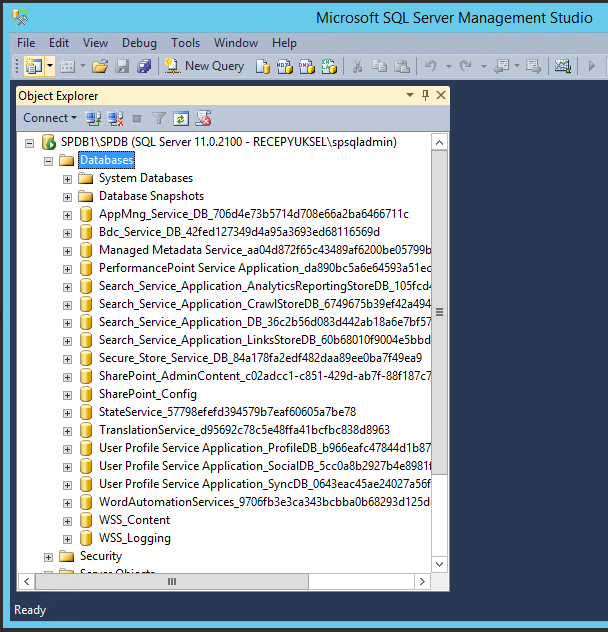Image resolution: width=608 pixels, height=632 pixels.
Task: Click the Start debugging play icon
Action: point(591,66)
